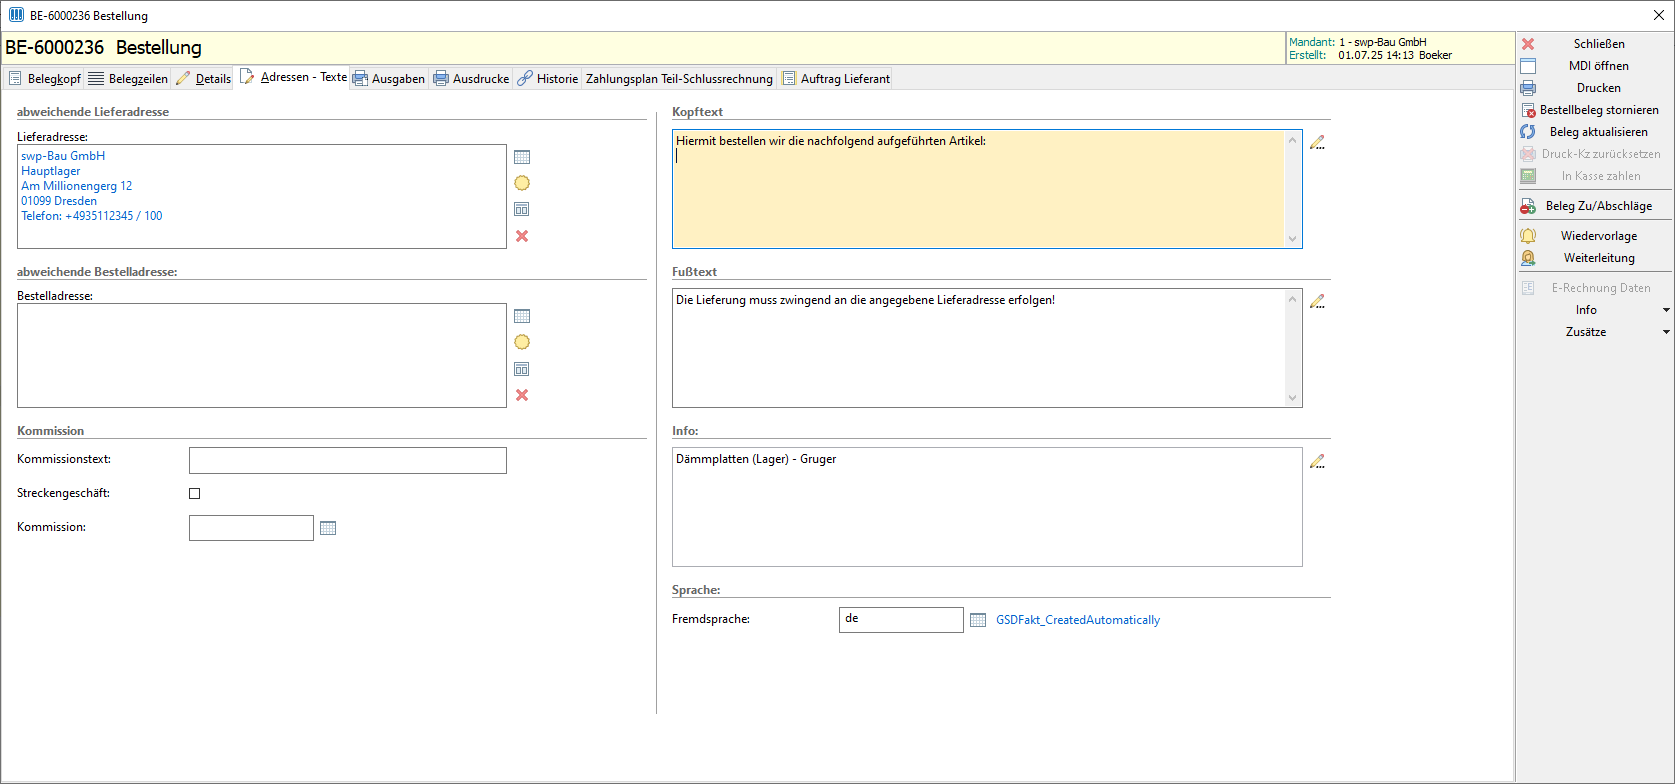Open the Ausdrucke tab
The image size is (1675, 784).
[471, 78]
